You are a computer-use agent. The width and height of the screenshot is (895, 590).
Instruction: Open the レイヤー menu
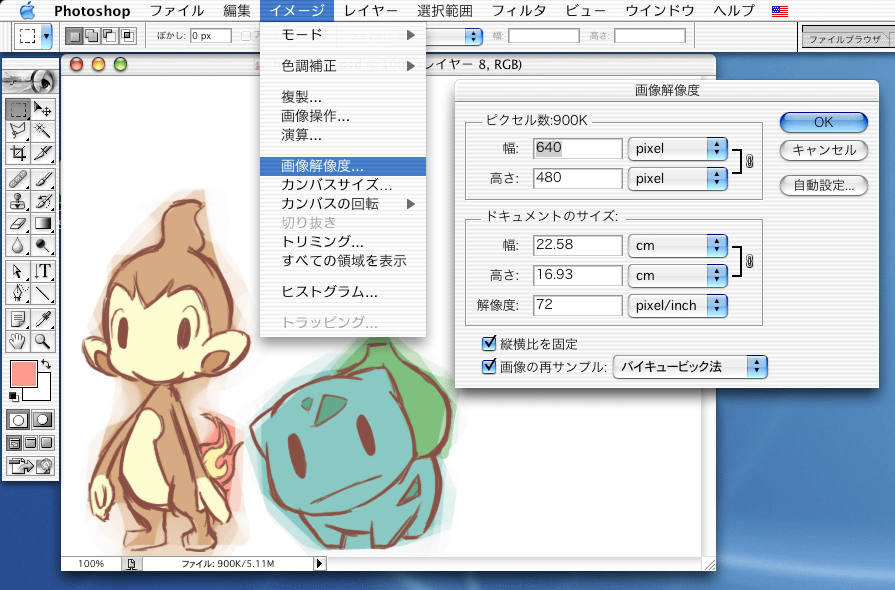(x=372, y=10)
